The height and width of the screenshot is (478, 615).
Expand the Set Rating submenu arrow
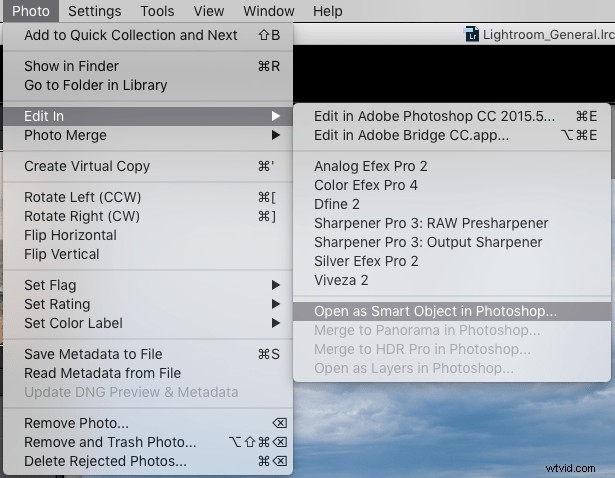coord(276,304)
